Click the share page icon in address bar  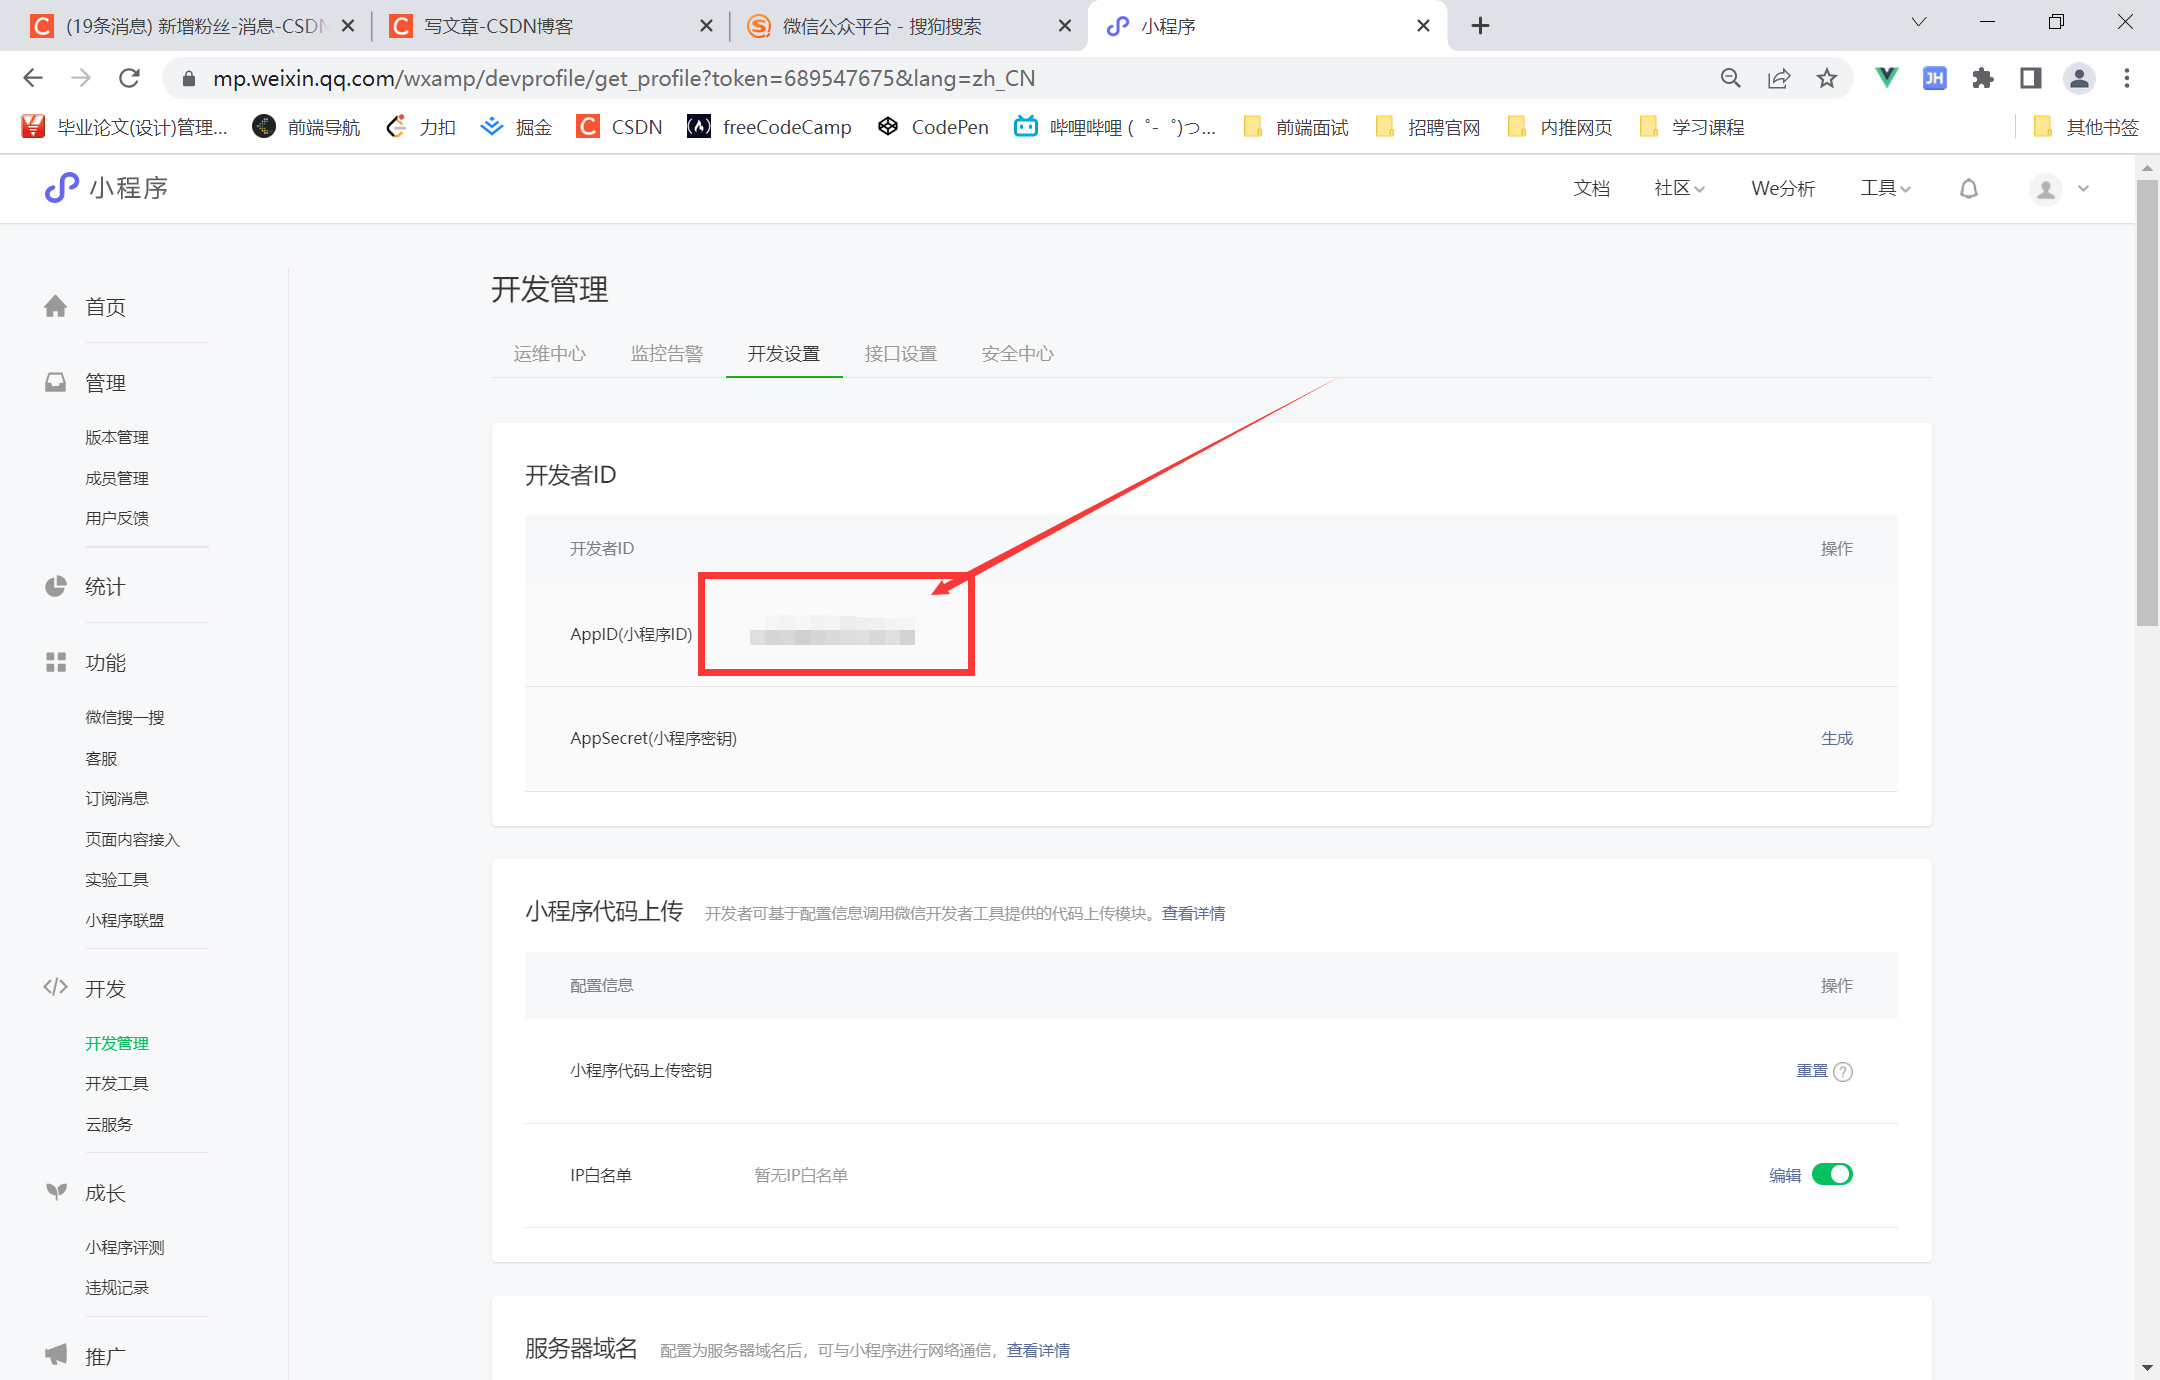coord(1779,78)
